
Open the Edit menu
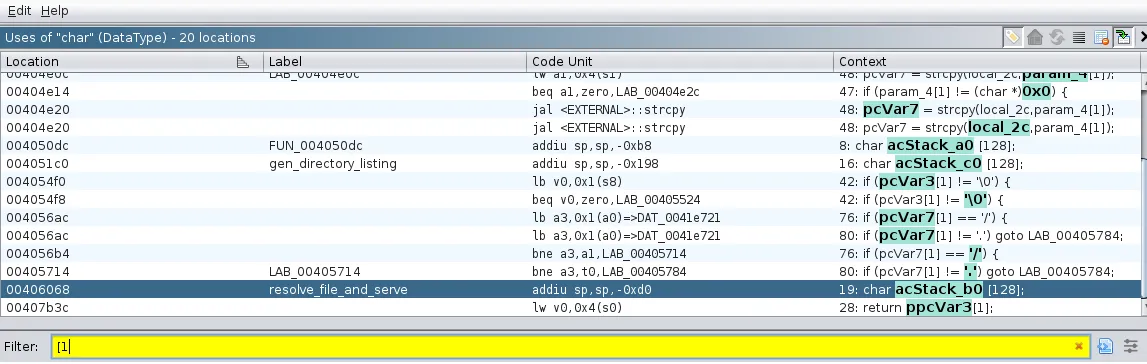[x=19, y=11]
